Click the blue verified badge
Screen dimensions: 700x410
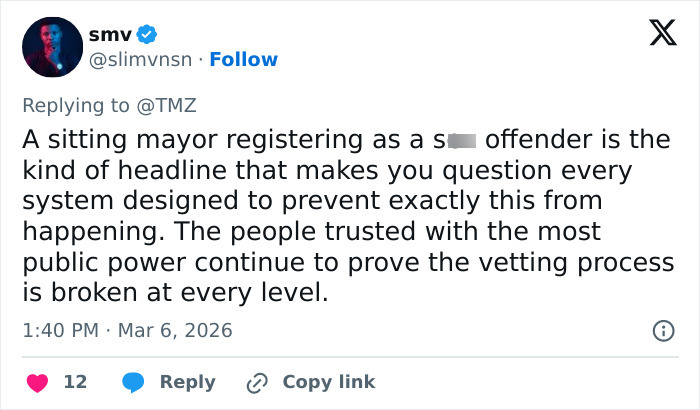(x=147, y=35)
